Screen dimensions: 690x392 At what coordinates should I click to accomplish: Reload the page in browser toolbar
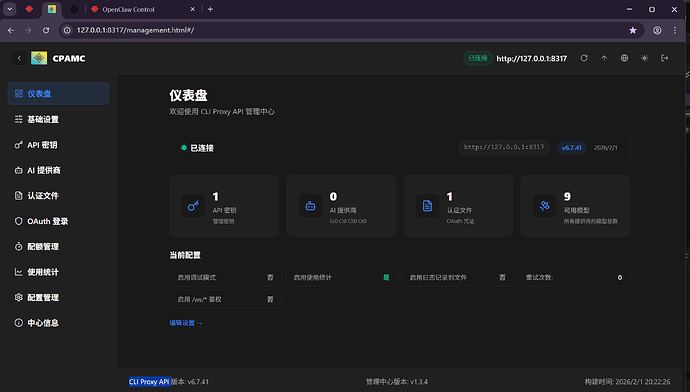46,30
